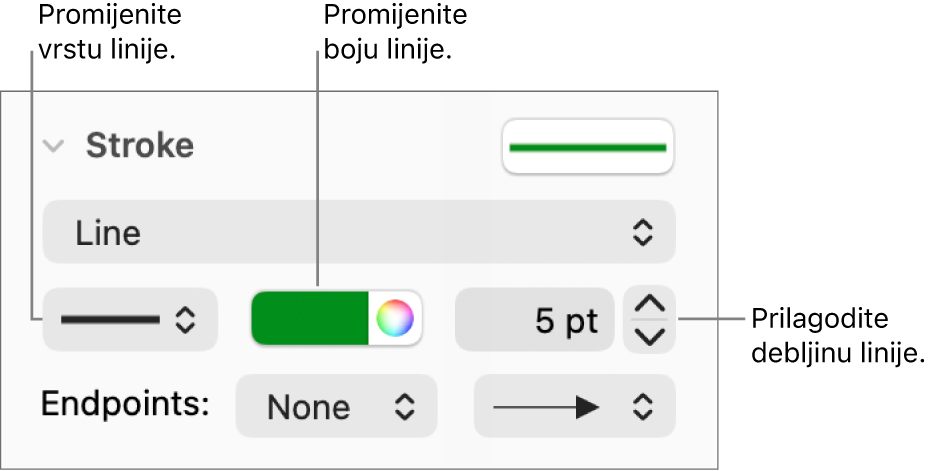Click the solid black line sample
The height and width of the screenshot is (471, 939).
click(110, 320)
